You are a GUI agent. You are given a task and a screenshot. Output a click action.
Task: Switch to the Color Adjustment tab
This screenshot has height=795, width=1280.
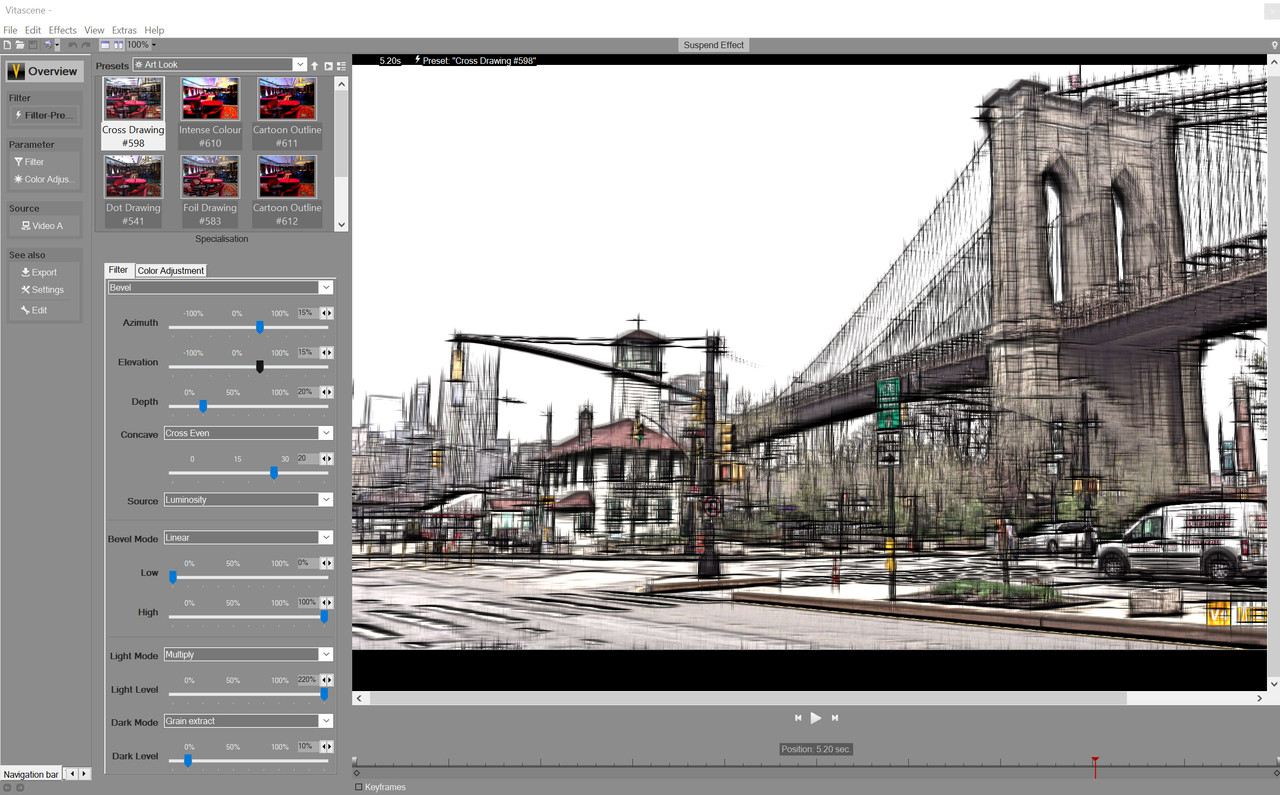click(x=171, y=271)
